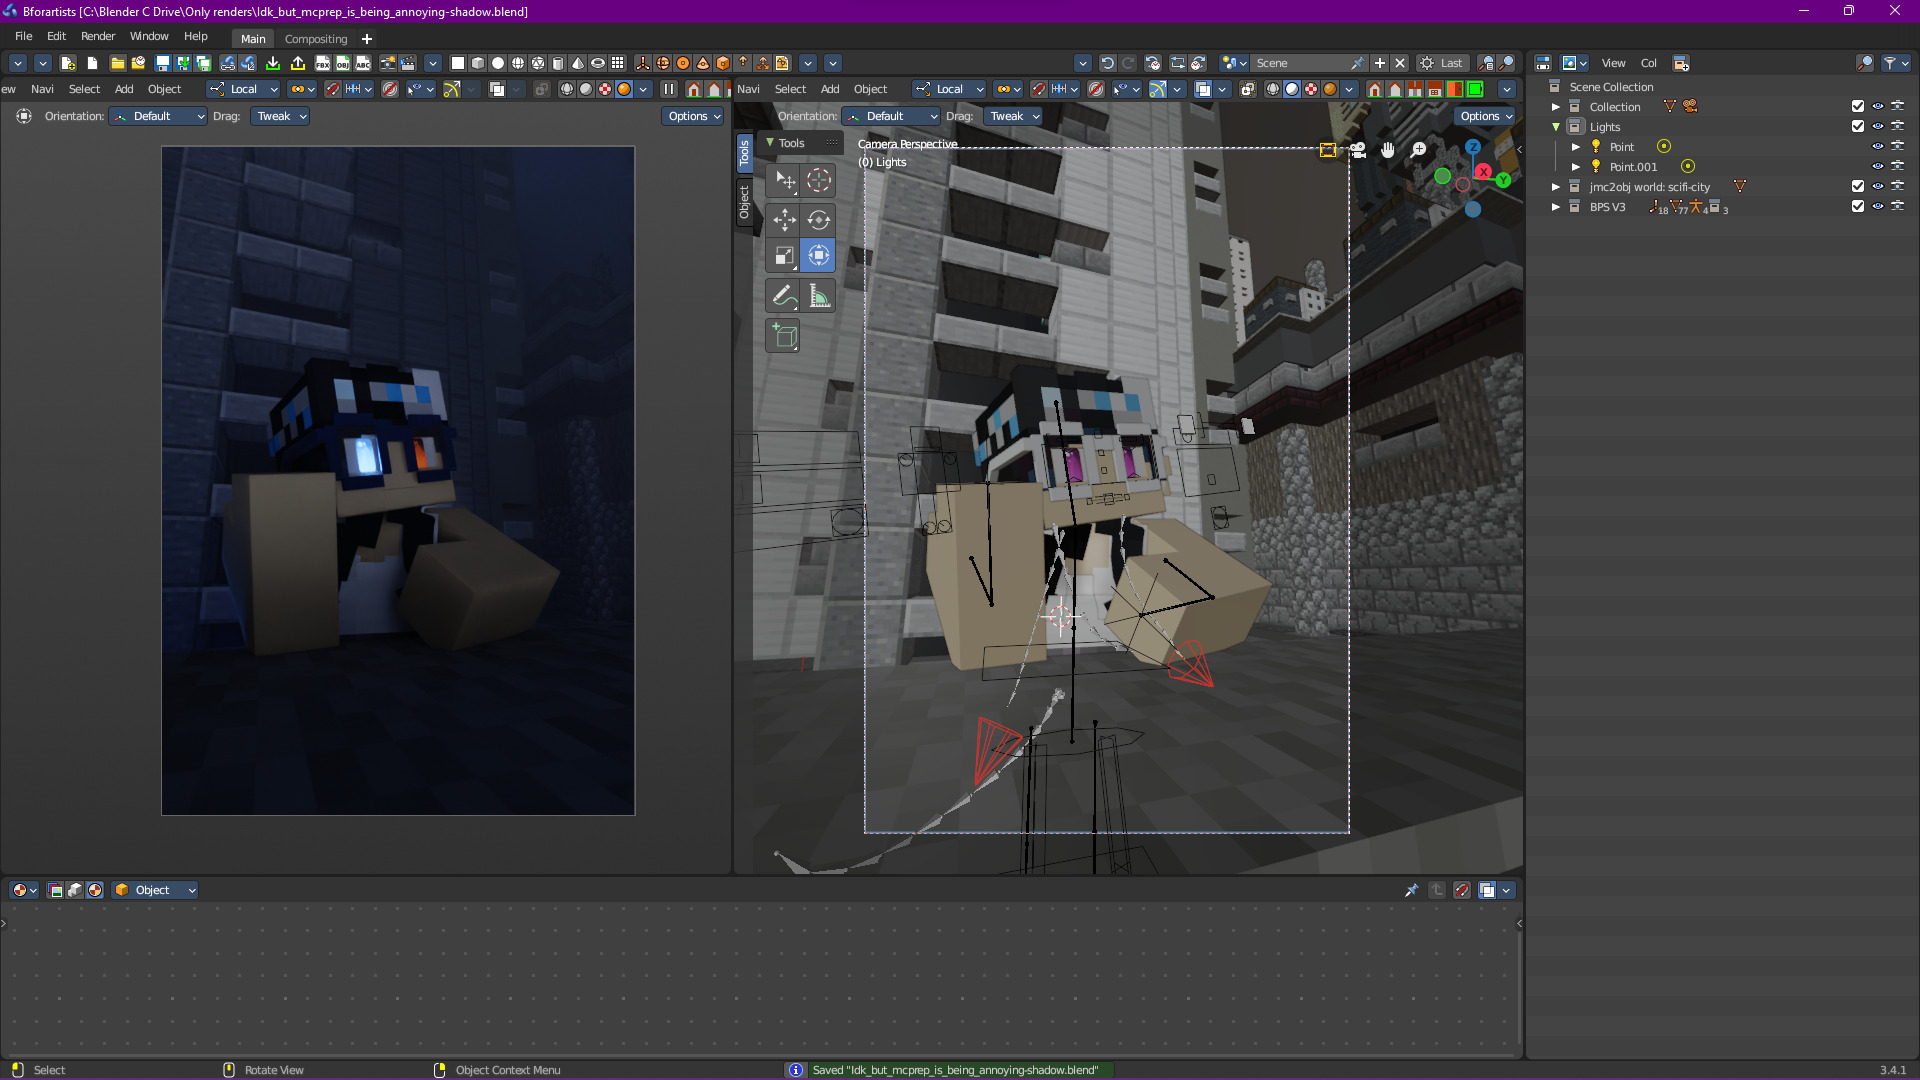1920x1080 pixels.
Task: Select the Move tool in the Tools panel
Action: point(784,219)
